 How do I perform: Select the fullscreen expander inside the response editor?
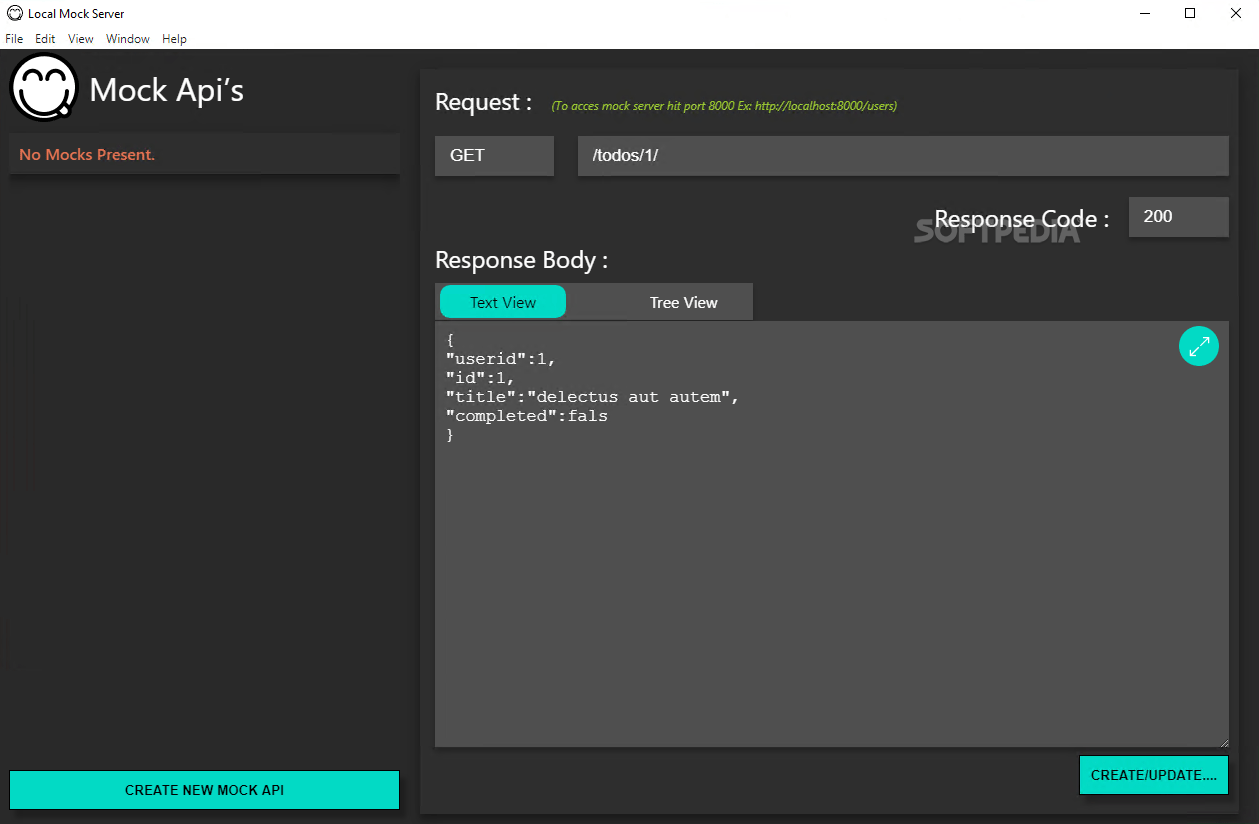pos(1198,345)
